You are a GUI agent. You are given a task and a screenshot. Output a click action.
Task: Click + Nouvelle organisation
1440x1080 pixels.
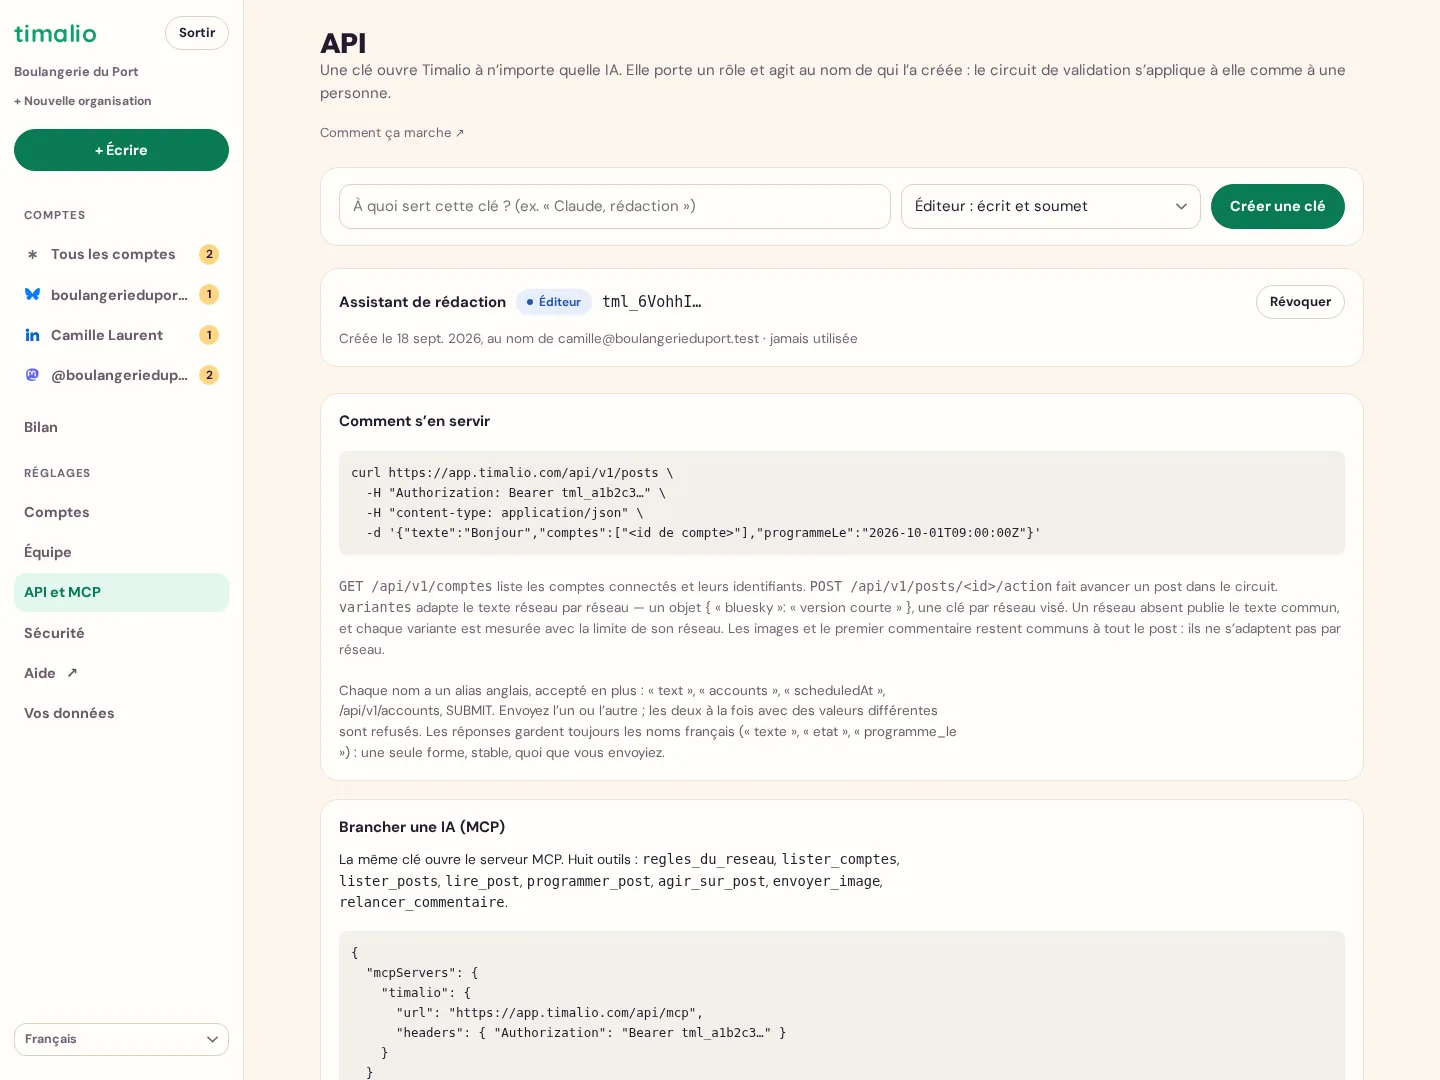pyautogui.click(x=83, y=101)
